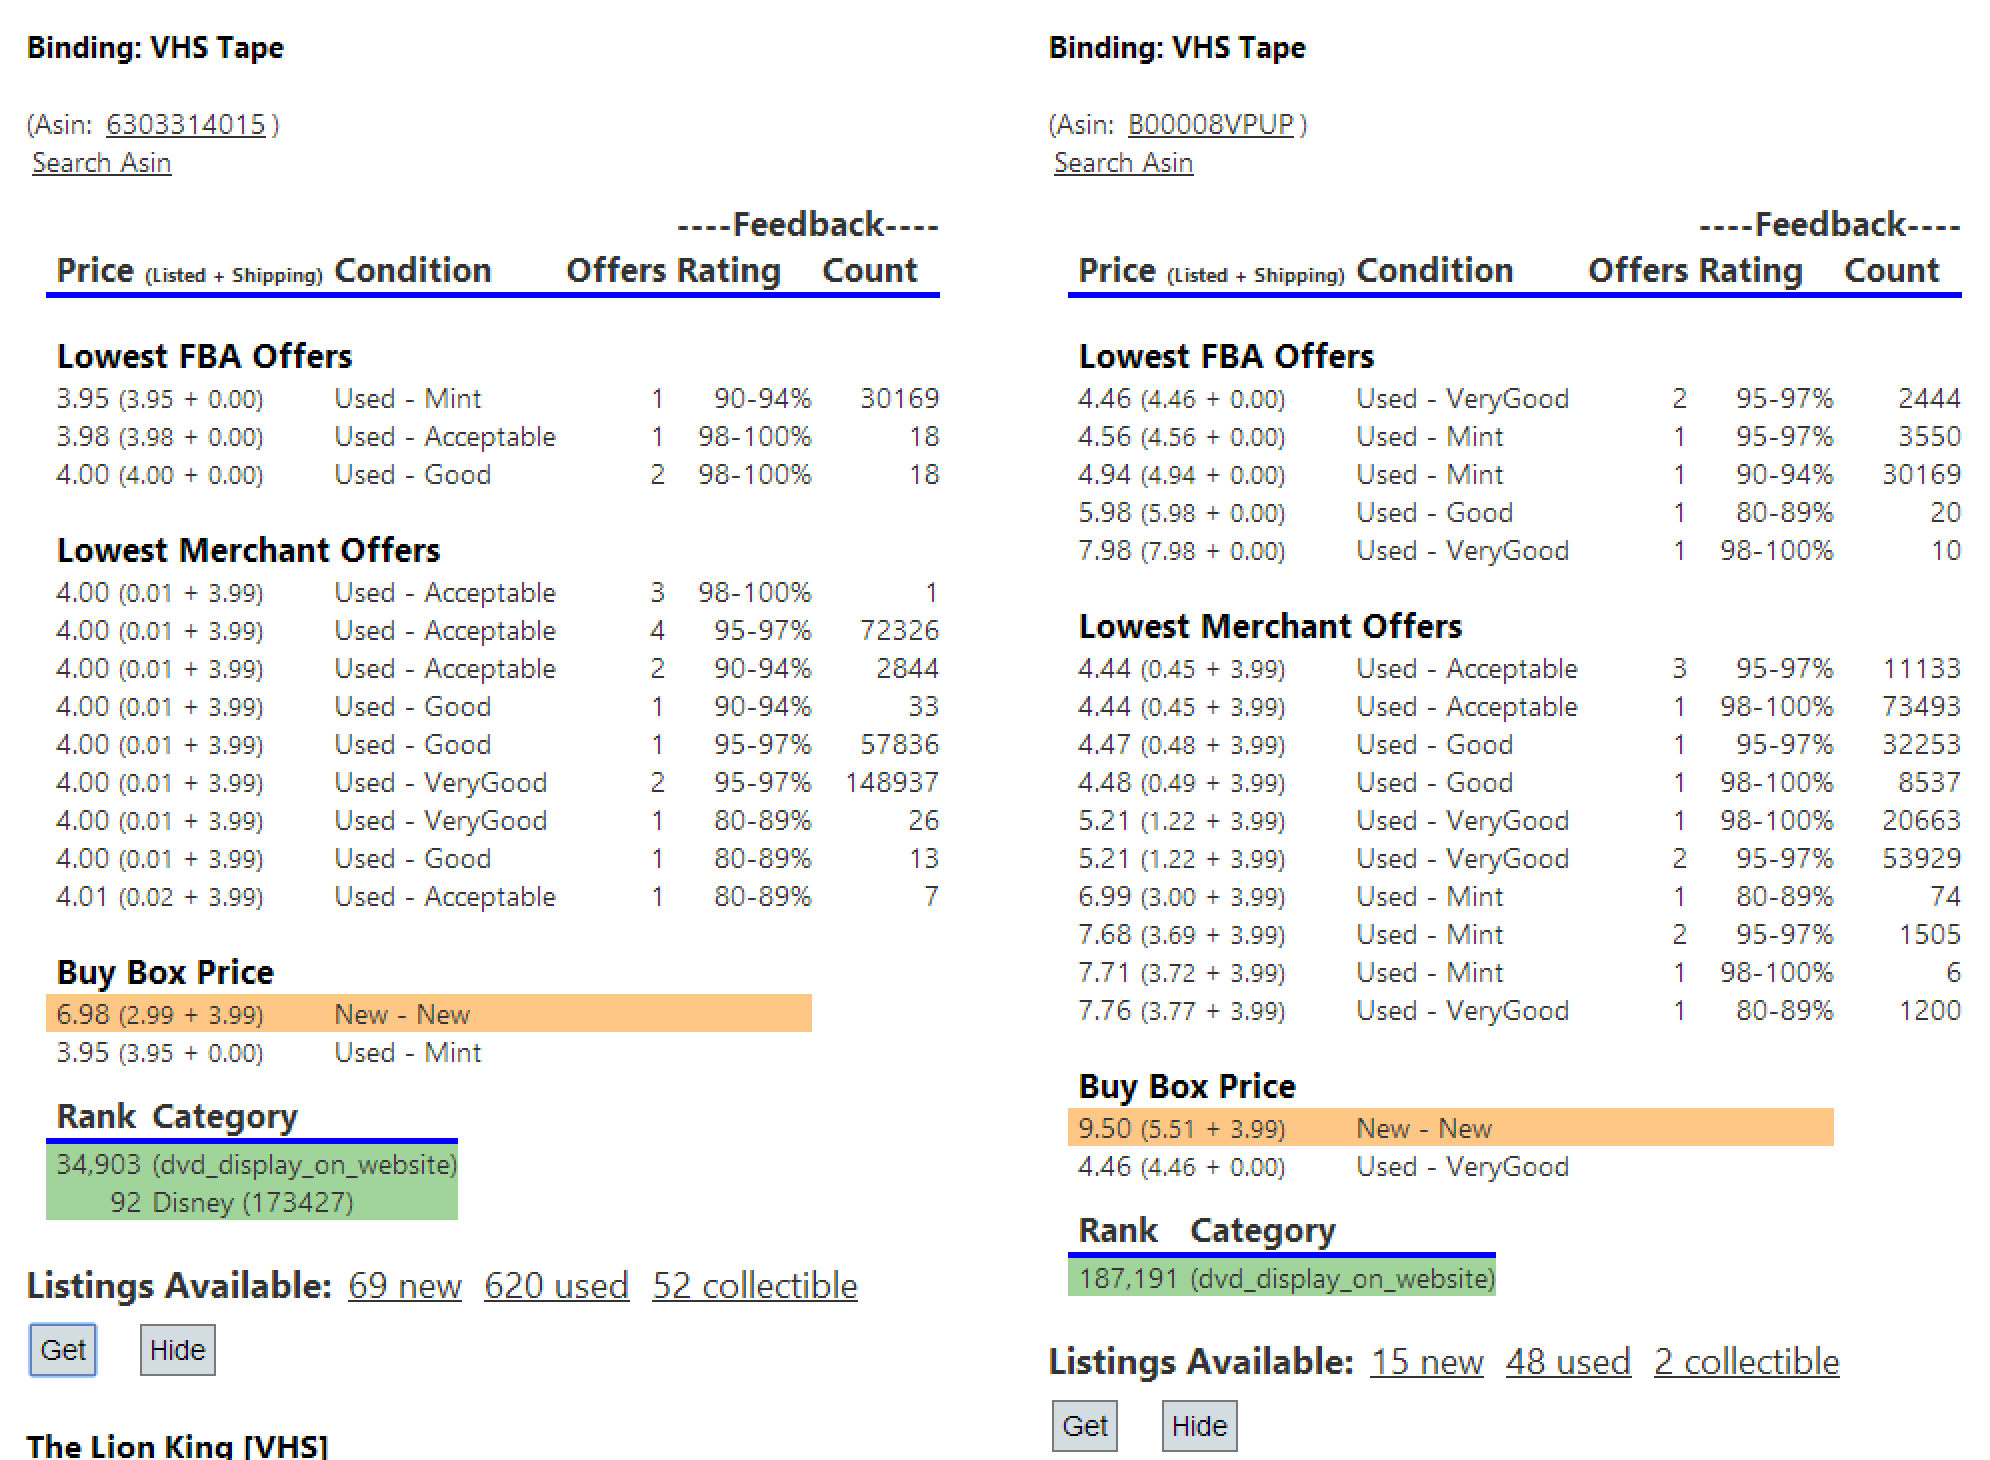Open the right product's Search Asin link

(1123, 163)
